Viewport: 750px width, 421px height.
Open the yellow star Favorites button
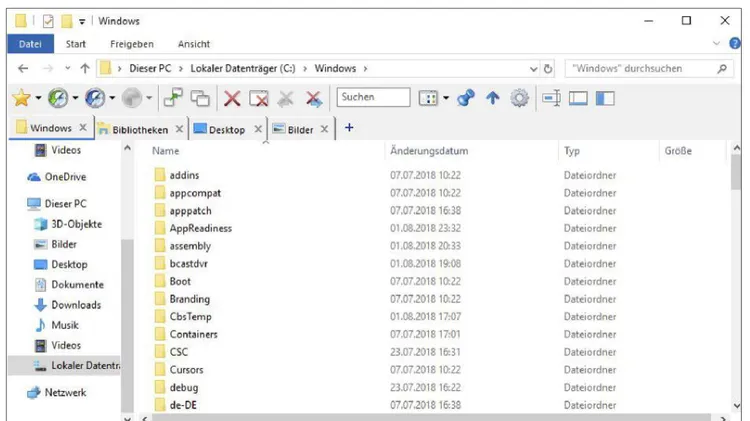[x=22, y=98]
